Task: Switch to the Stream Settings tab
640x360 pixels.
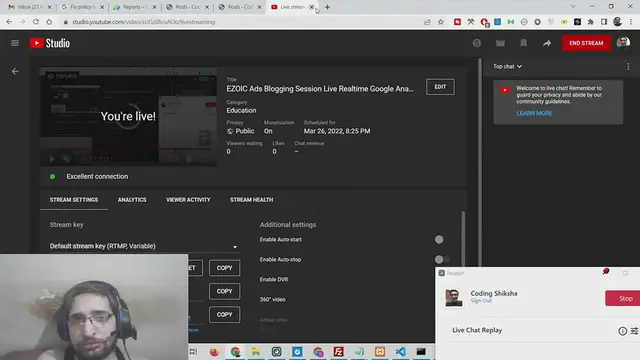Action: click(x=74, y=200)
